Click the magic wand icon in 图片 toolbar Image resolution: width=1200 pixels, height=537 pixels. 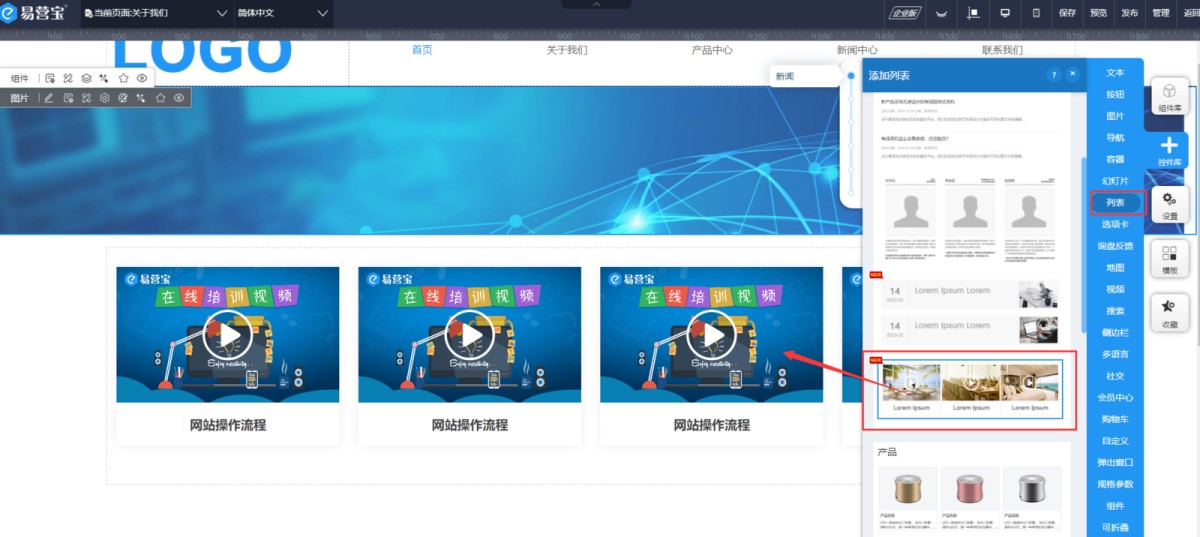pyautogui.click(x=142, y=98)
